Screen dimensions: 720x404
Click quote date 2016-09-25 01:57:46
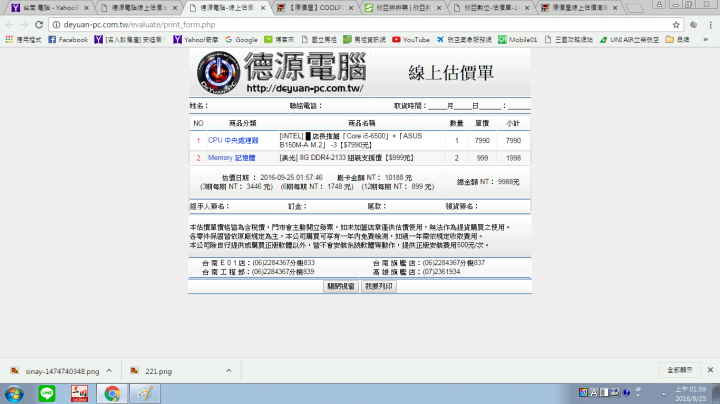coord(292,177)
